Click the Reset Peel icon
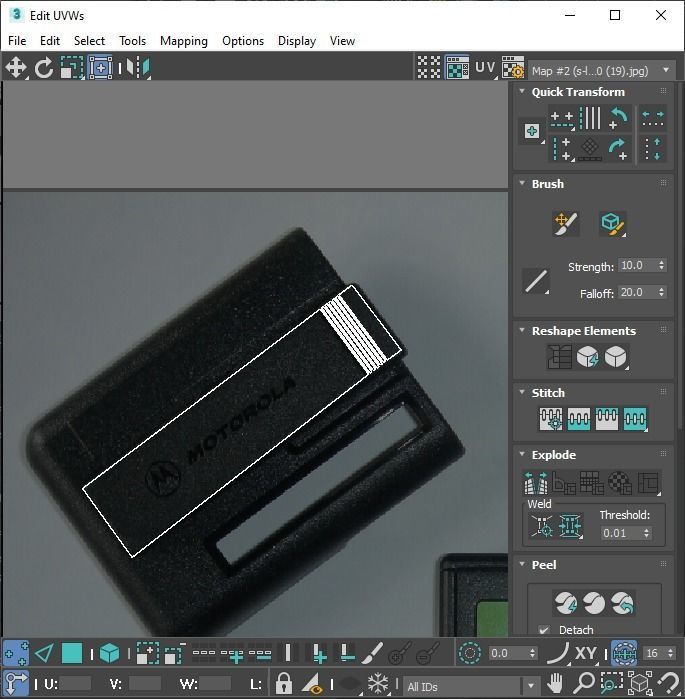Screen dimensions: 685x699 [622, 603]
